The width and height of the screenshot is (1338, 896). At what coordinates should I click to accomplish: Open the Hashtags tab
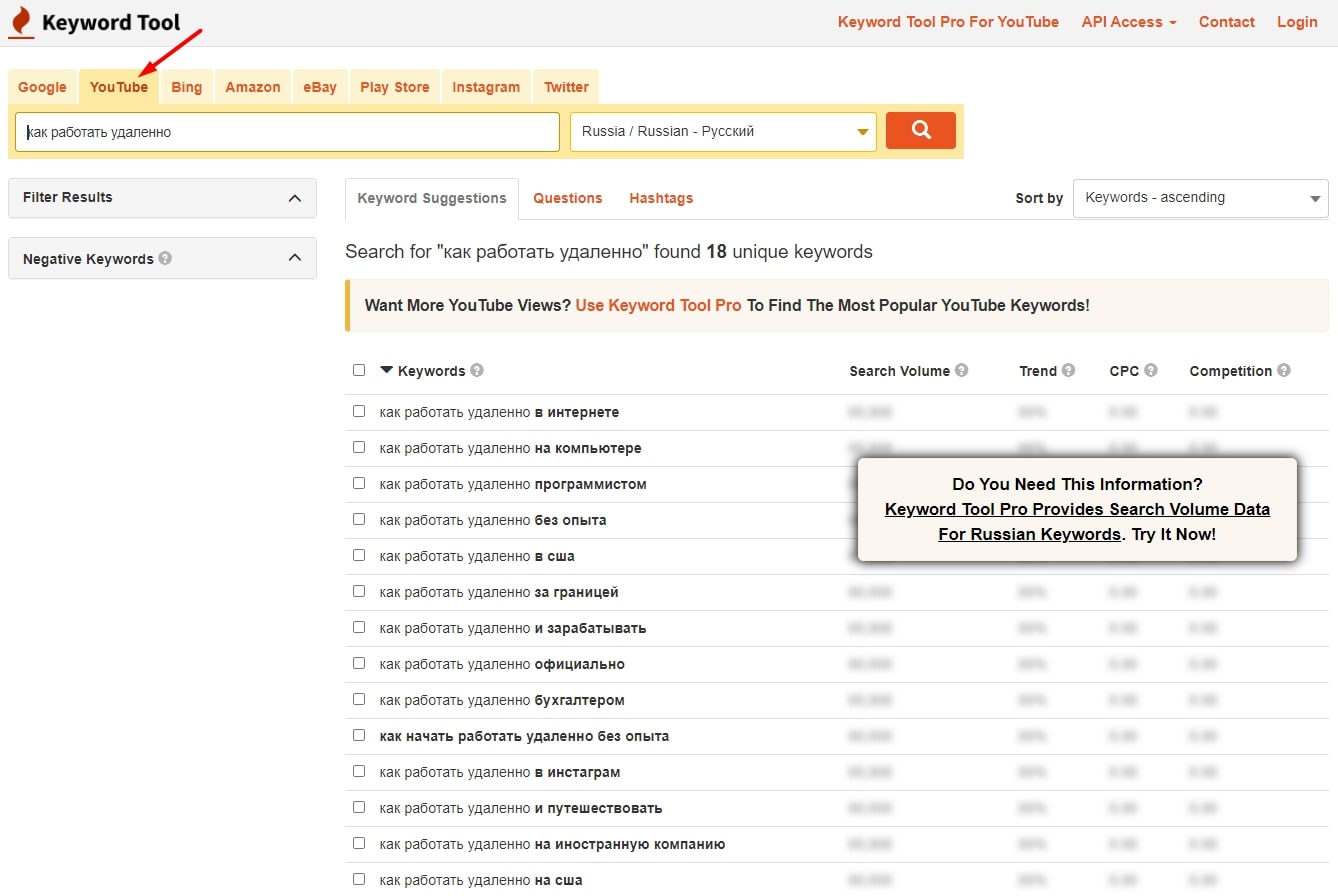click(x=661, y=198)
